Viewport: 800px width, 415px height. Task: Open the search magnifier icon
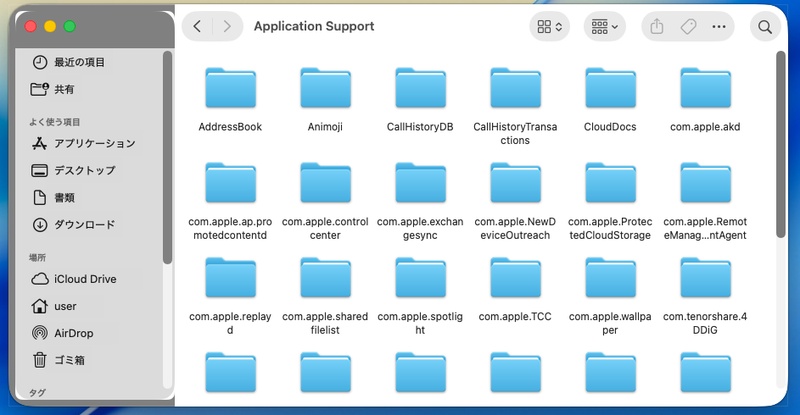point(765,27)
